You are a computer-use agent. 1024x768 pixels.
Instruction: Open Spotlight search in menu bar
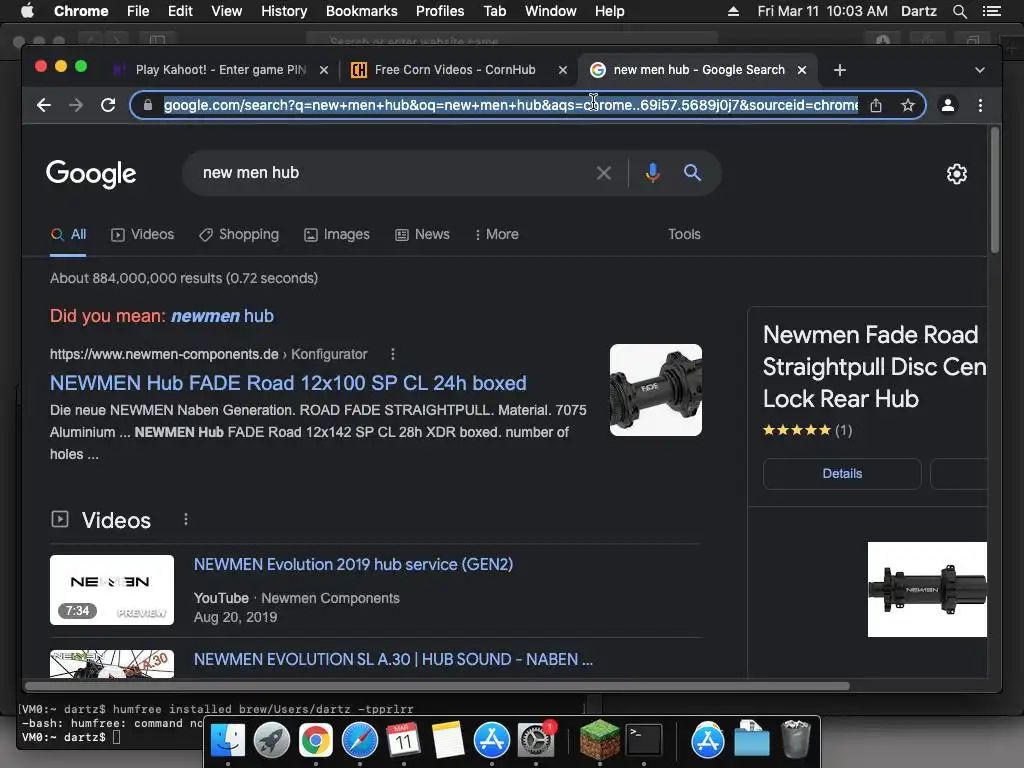click(x=959, y=11)
